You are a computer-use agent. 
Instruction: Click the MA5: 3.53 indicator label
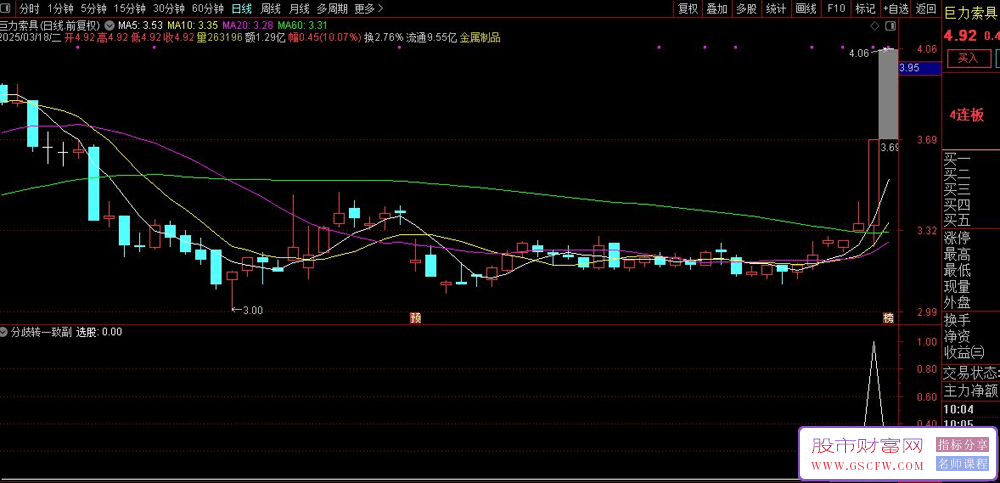click(x=140, y=26)
